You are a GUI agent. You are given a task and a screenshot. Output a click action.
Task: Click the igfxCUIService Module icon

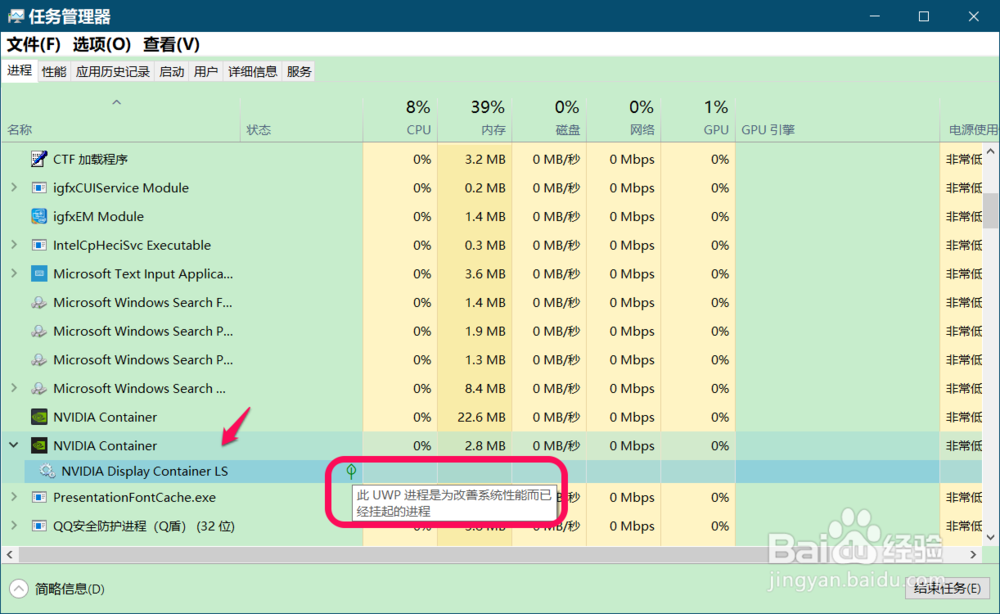(39, 187)
